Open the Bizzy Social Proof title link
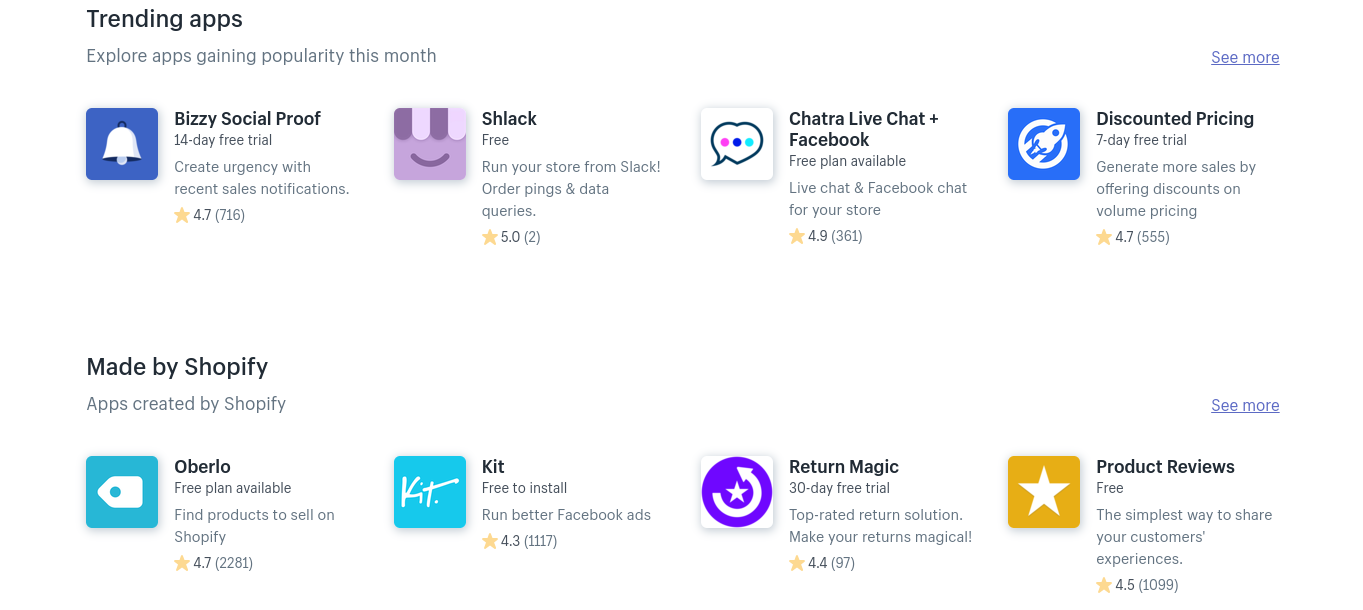This screenshot has width=1363, height=610. (247, 118)
